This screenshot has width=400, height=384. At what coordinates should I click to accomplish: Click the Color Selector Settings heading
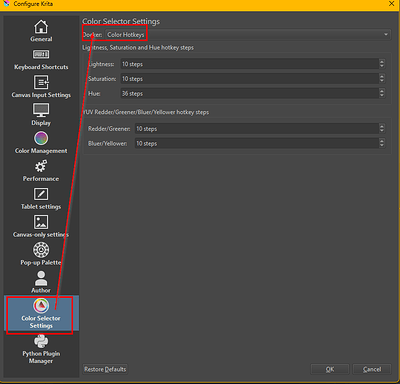point(121,21)
